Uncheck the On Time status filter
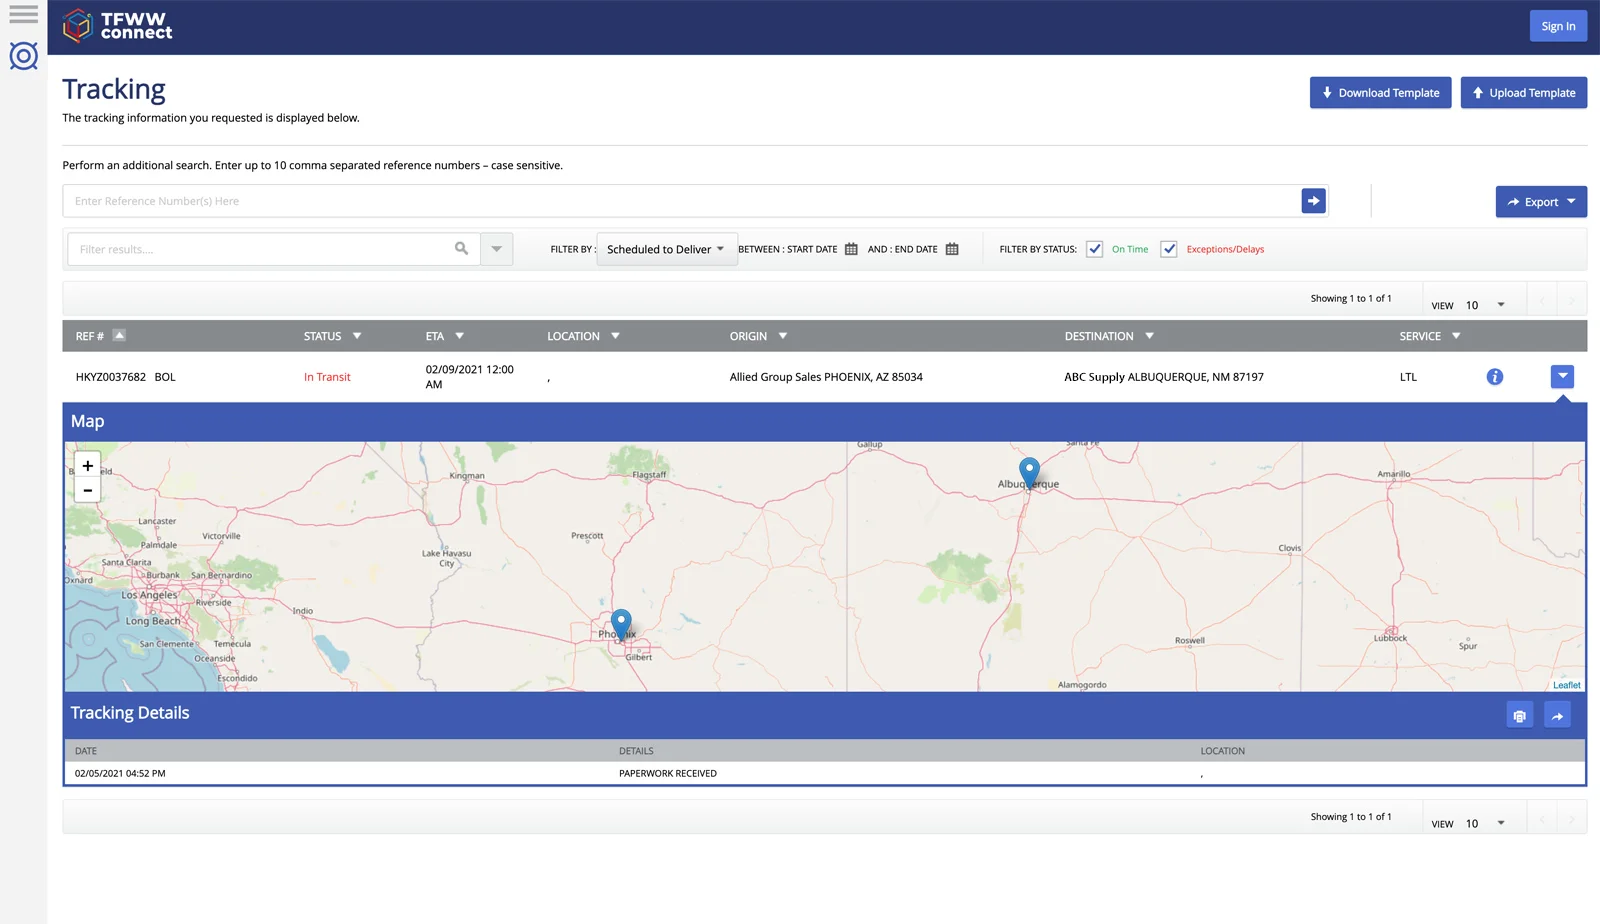This screenshot has height=924, width=1600. (1095, 249)
